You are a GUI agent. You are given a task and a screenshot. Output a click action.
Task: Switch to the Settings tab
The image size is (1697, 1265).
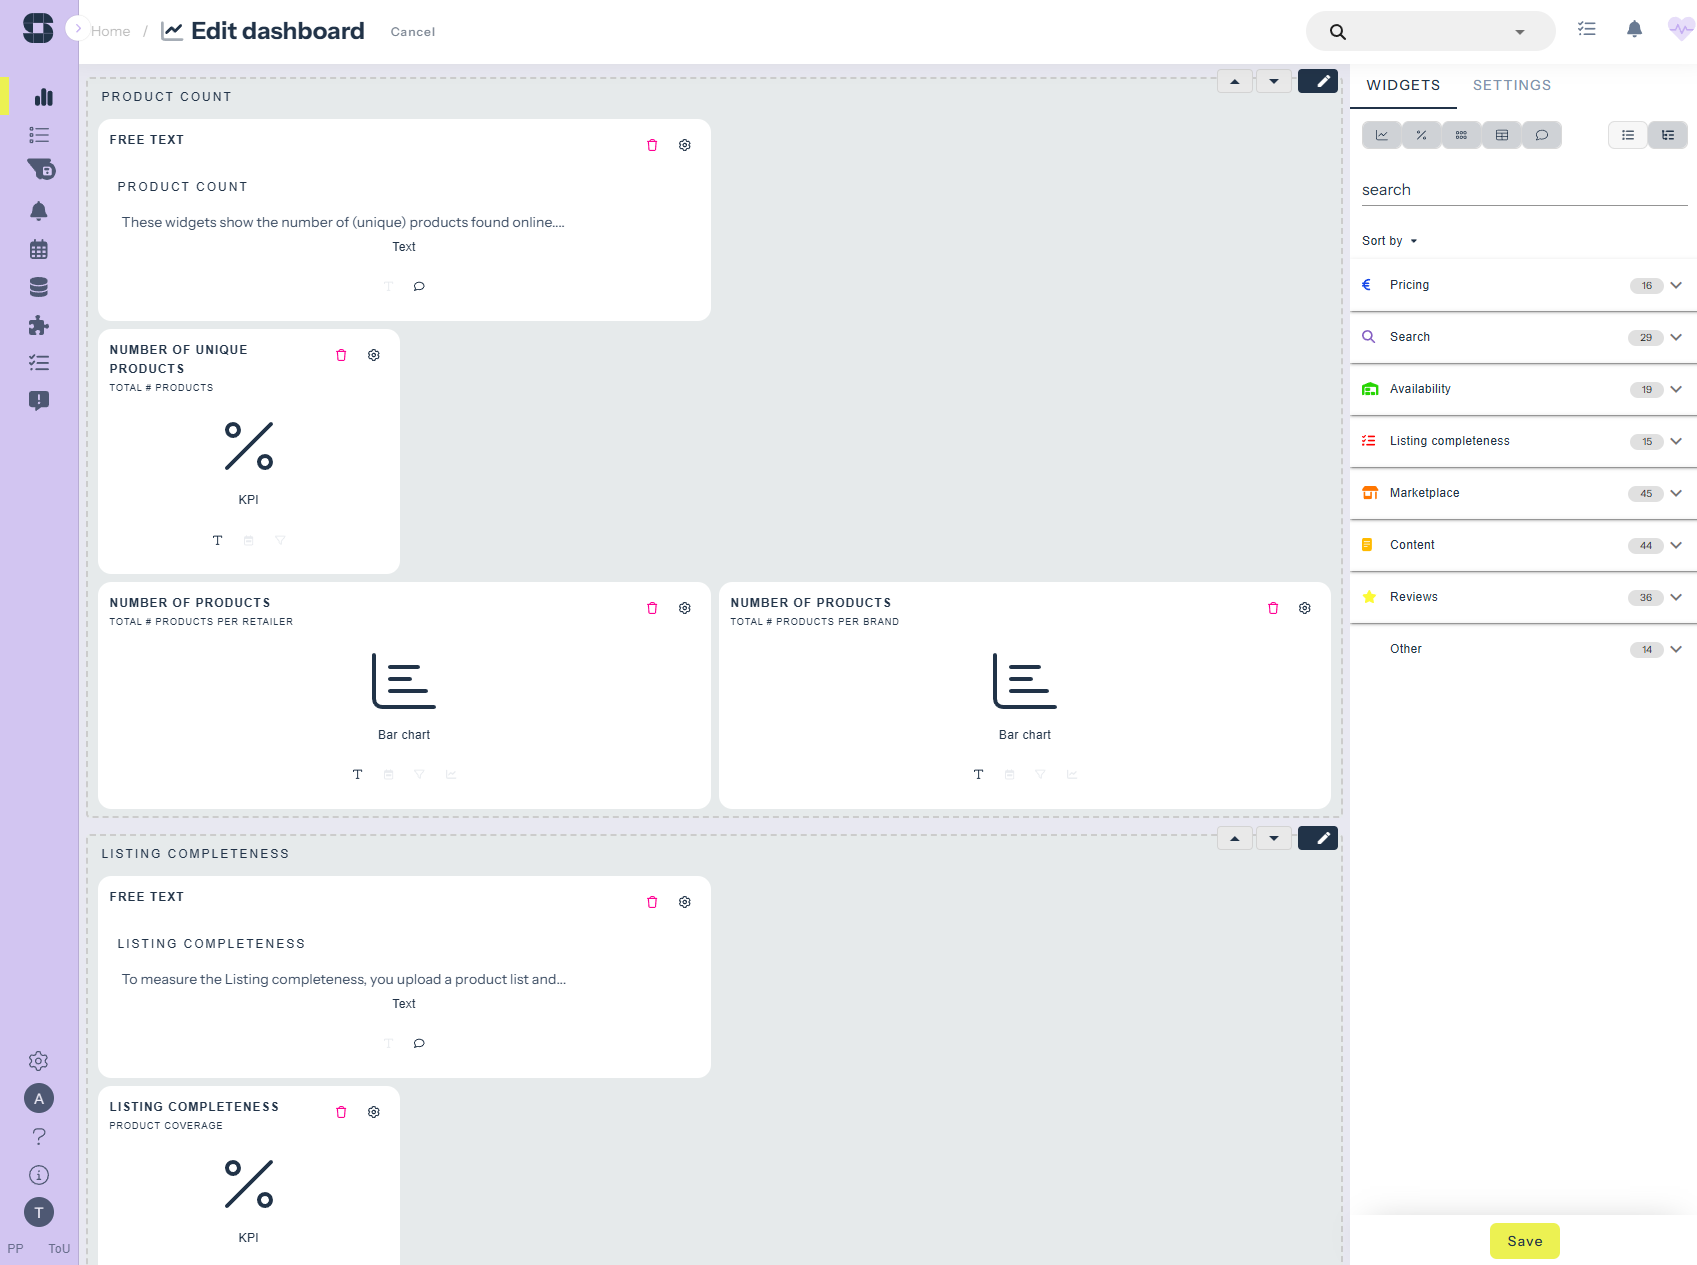[x=1511, y=85]
